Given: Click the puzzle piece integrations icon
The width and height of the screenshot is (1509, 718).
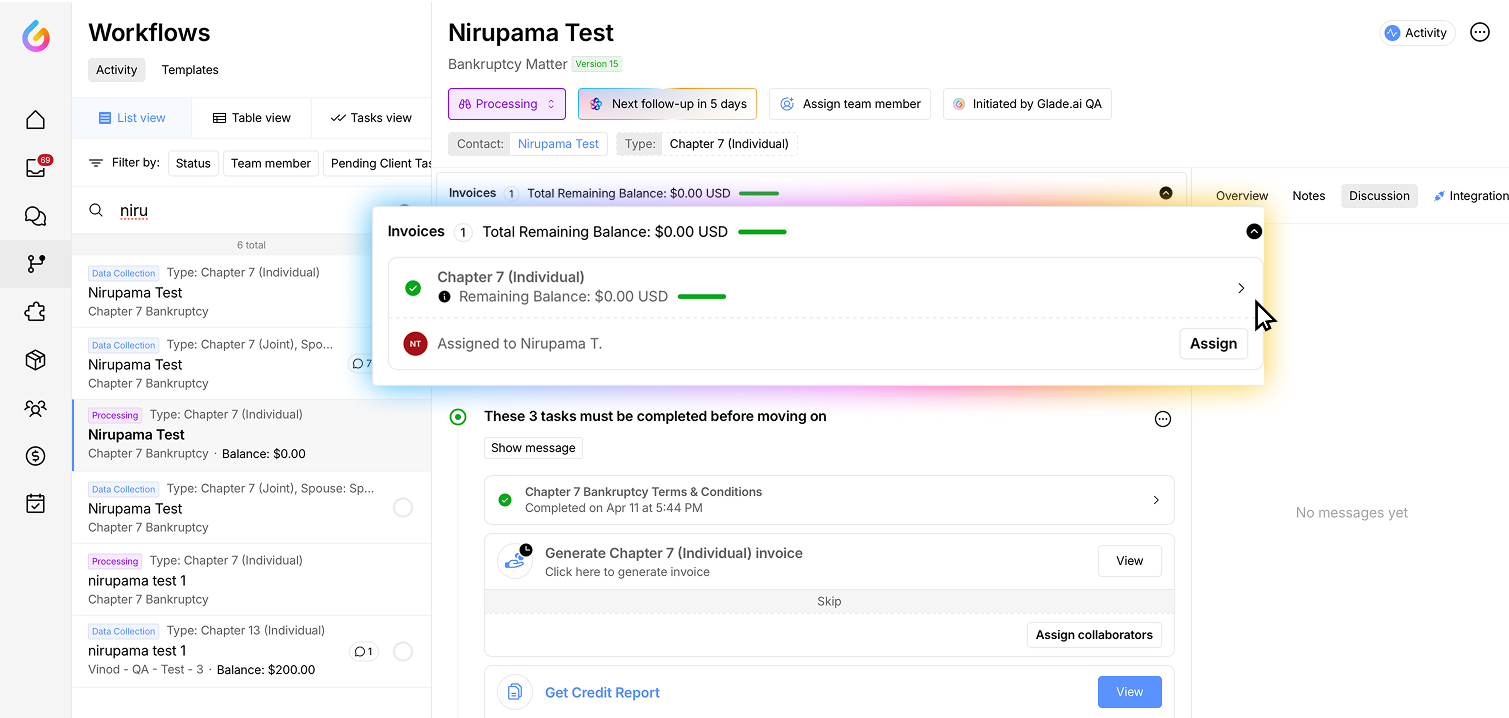Looking at the screenshot, I should click(x=35, y=312).
